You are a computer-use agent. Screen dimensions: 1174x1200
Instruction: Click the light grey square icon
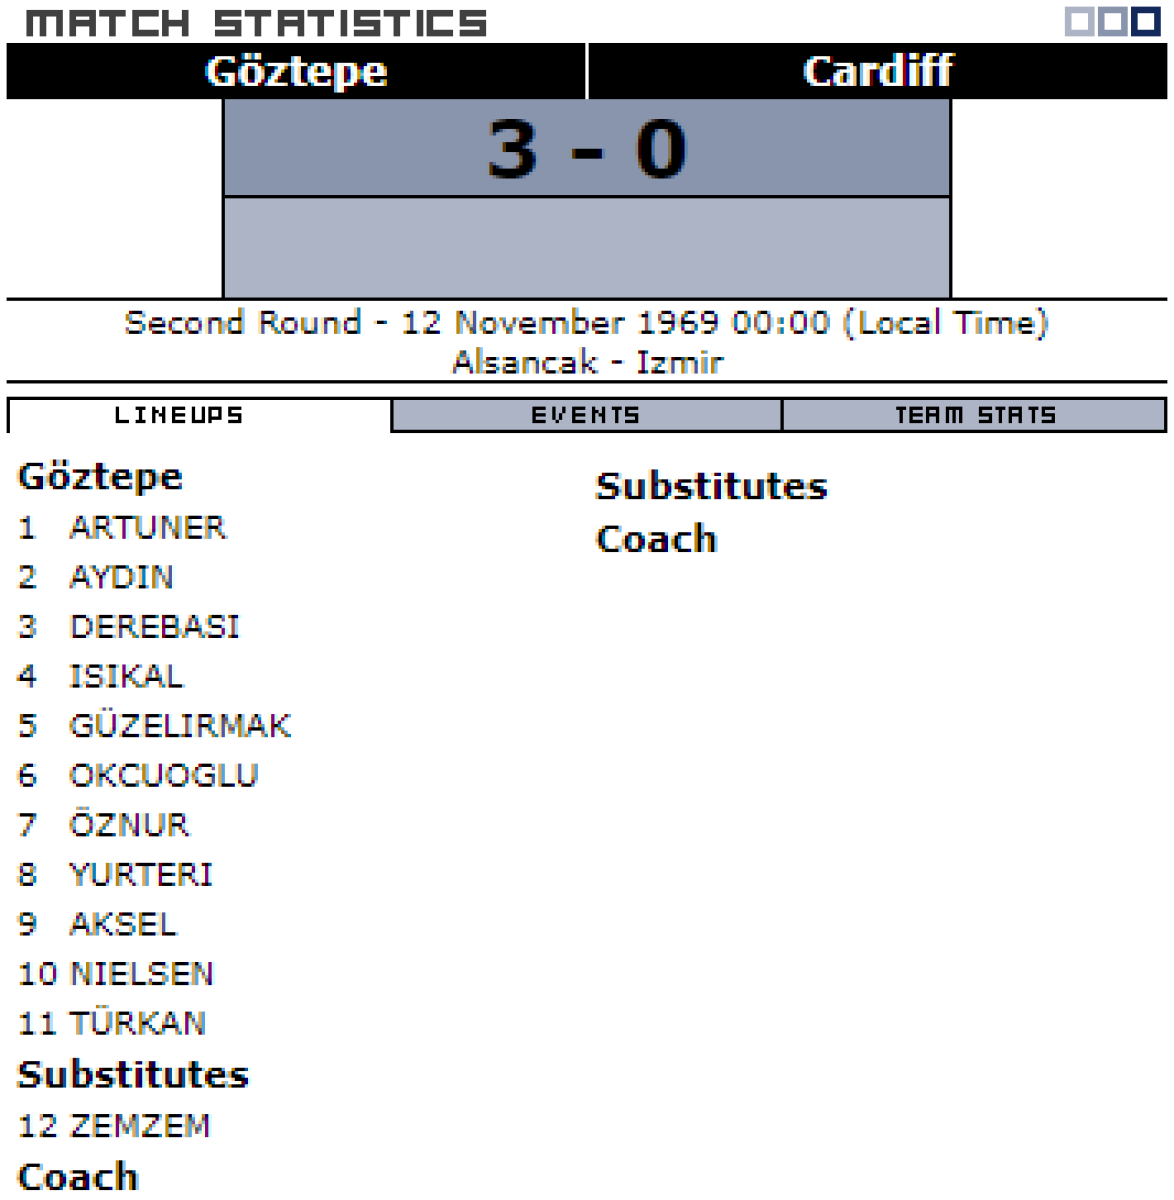(1079, 21)
